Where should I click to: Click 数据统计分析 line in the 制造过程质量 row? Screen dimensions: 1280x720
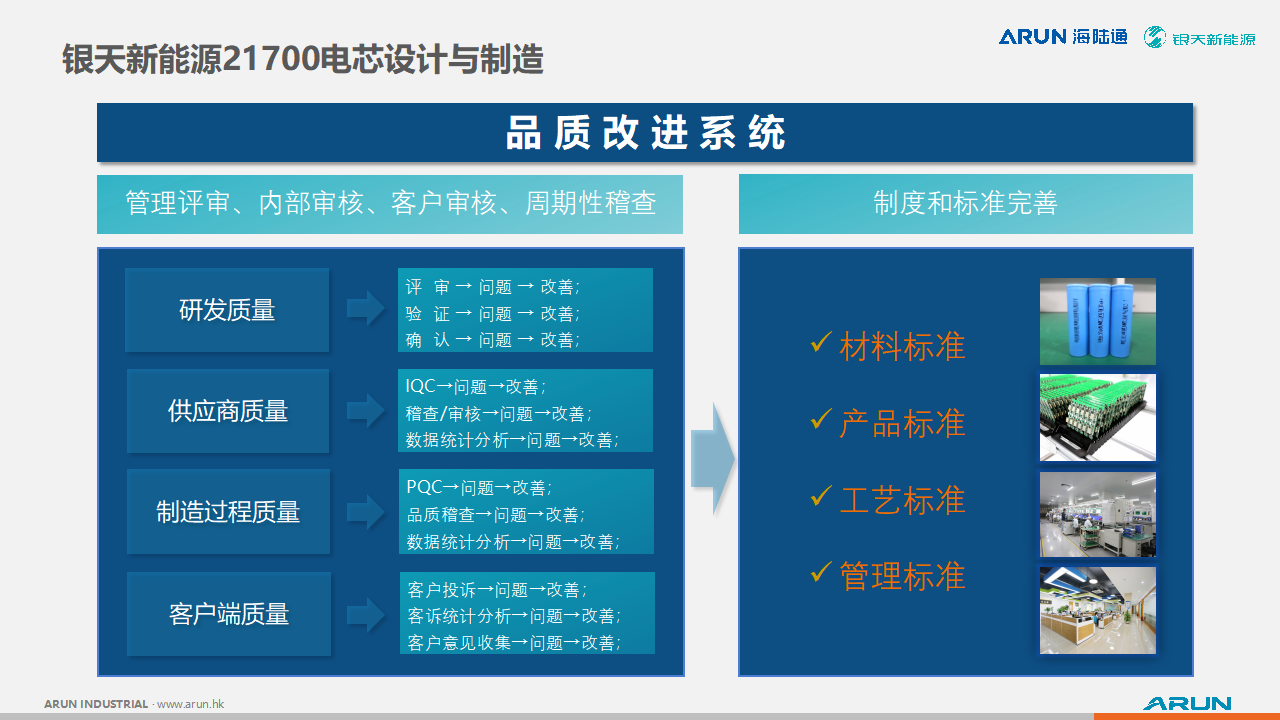tap(513, 542)
